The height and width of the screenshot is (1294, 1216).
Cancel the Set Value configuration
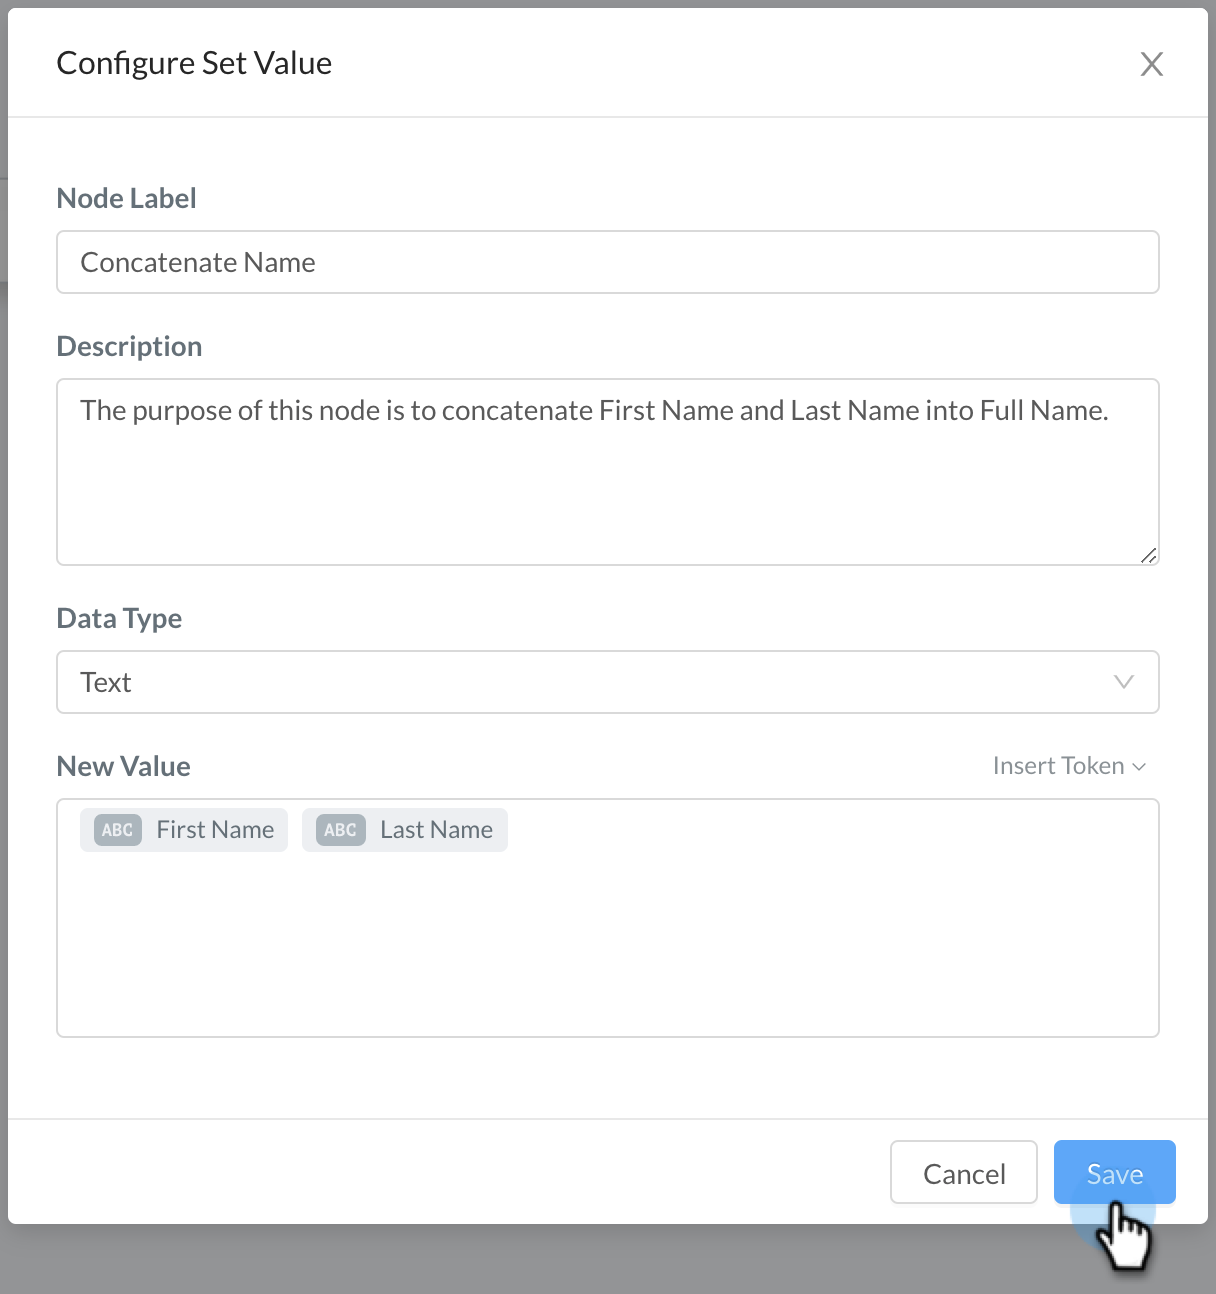tap(964, 1172)
